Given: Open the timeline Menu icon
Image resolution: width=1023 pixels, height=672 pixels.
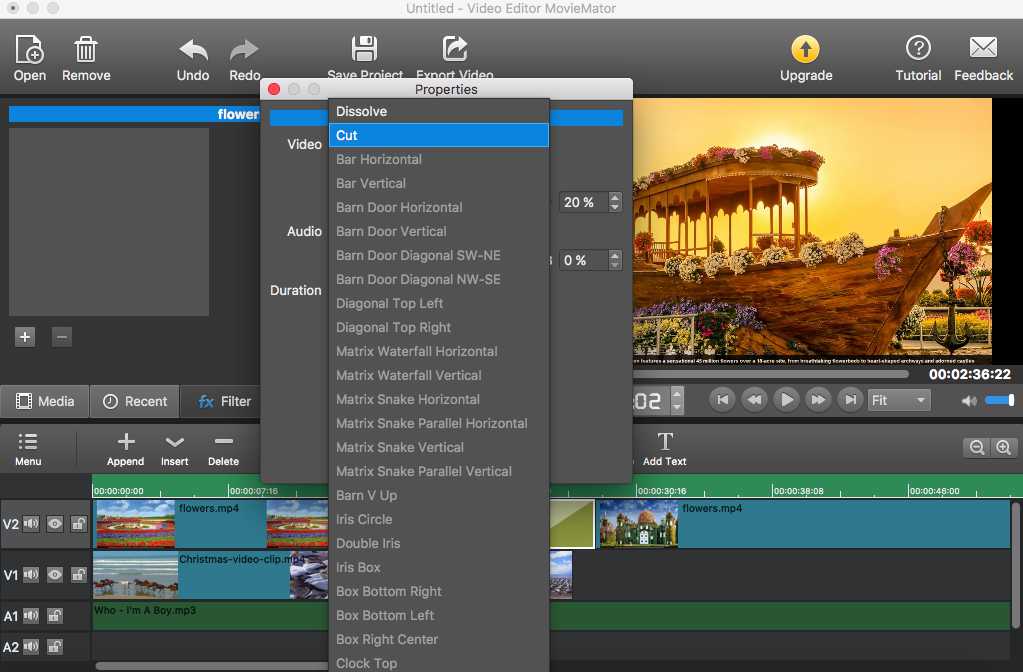Looking at the screenshot, I should tap(27, 442).
